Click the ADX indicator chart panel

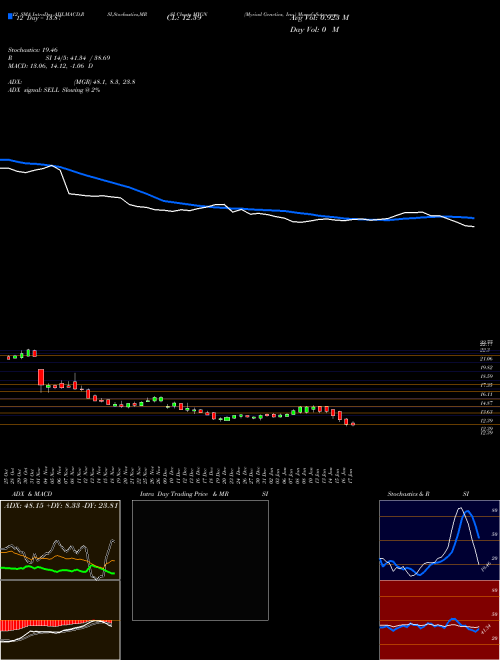coord(60,540)
